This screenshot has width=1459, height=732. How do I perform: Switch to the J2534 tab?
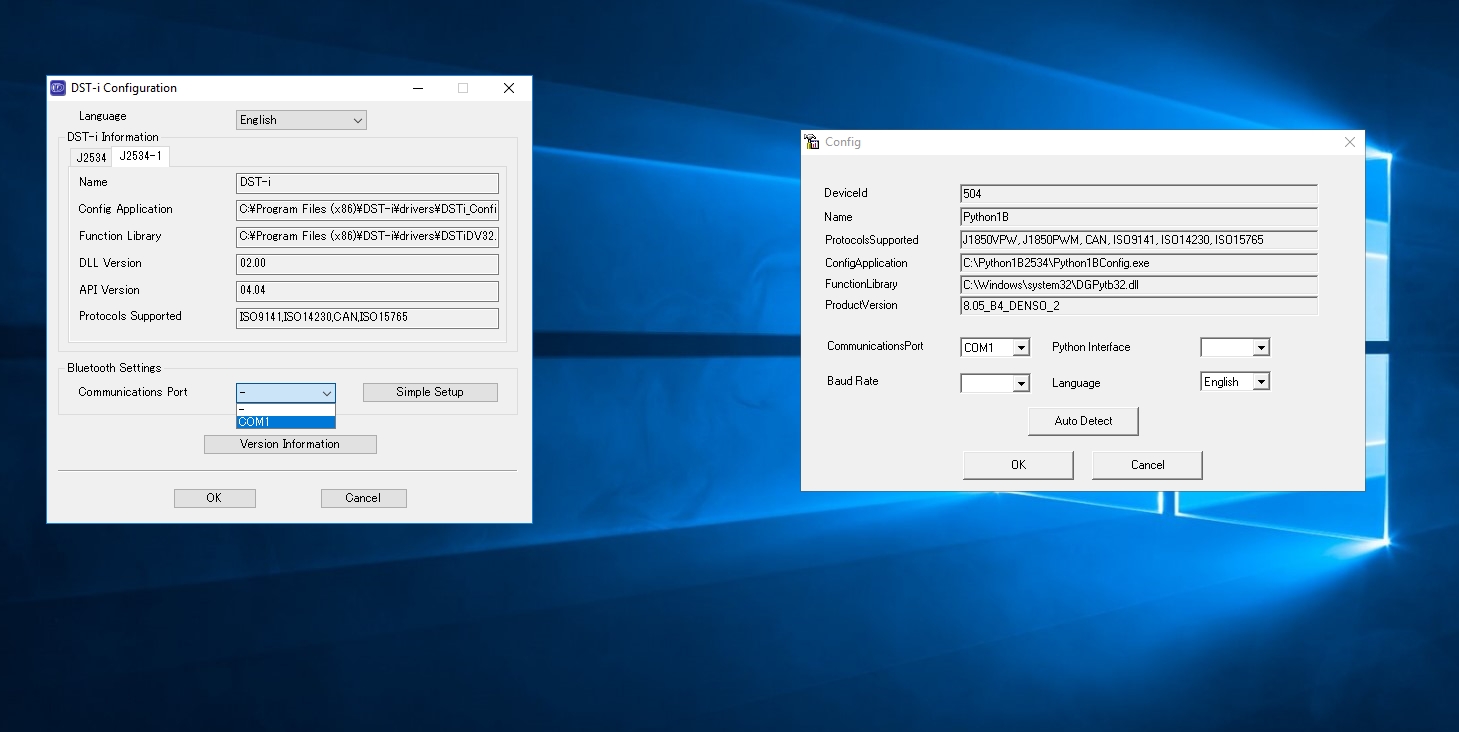pyautogui.click(x=91, y=157)
